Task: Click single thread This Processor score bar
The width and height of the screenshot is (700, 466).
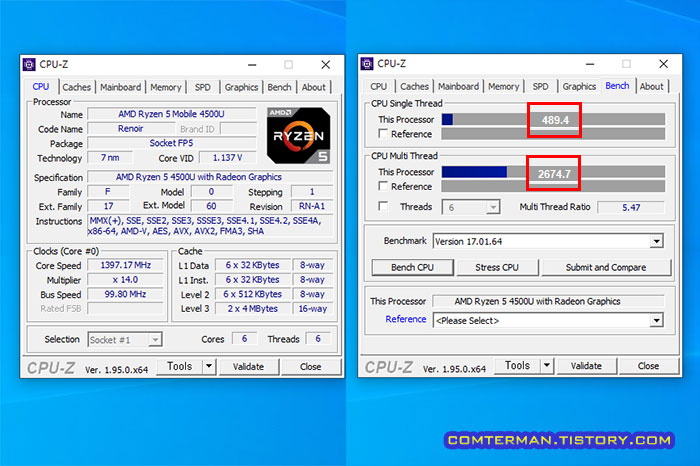Action: click(553, 119)
